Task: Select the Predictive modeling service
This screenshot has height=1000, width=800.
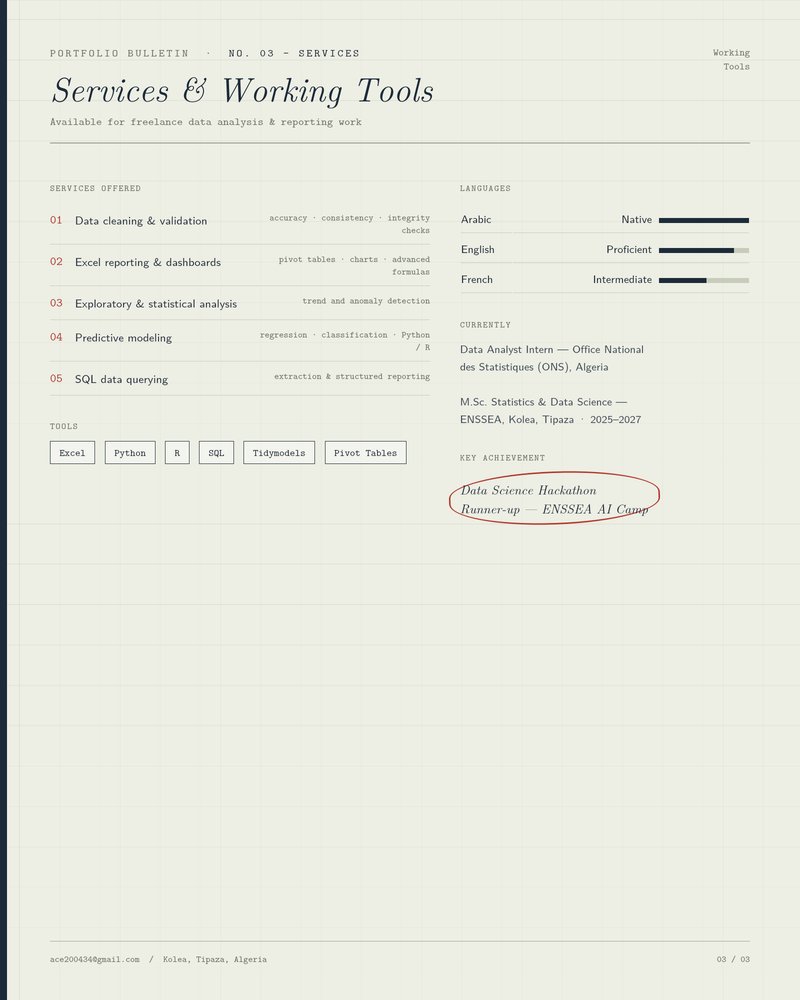Action: pos(240,341)
